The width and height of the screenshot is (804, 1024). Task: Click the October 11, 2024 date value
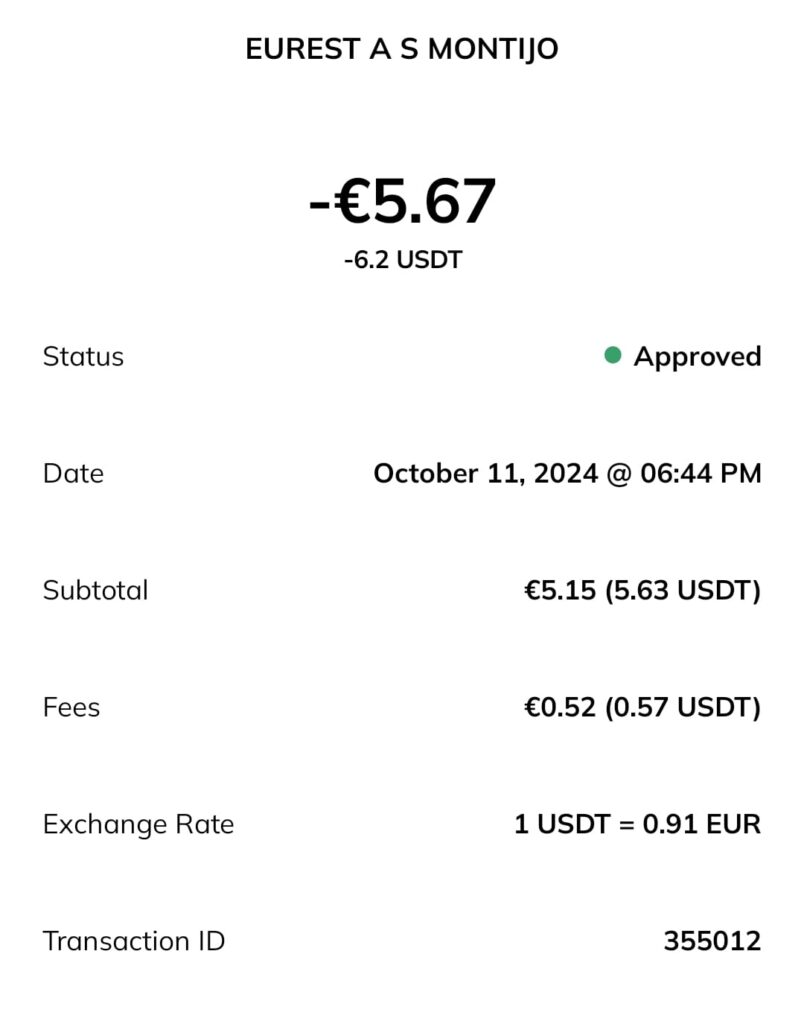pos(485,473)
